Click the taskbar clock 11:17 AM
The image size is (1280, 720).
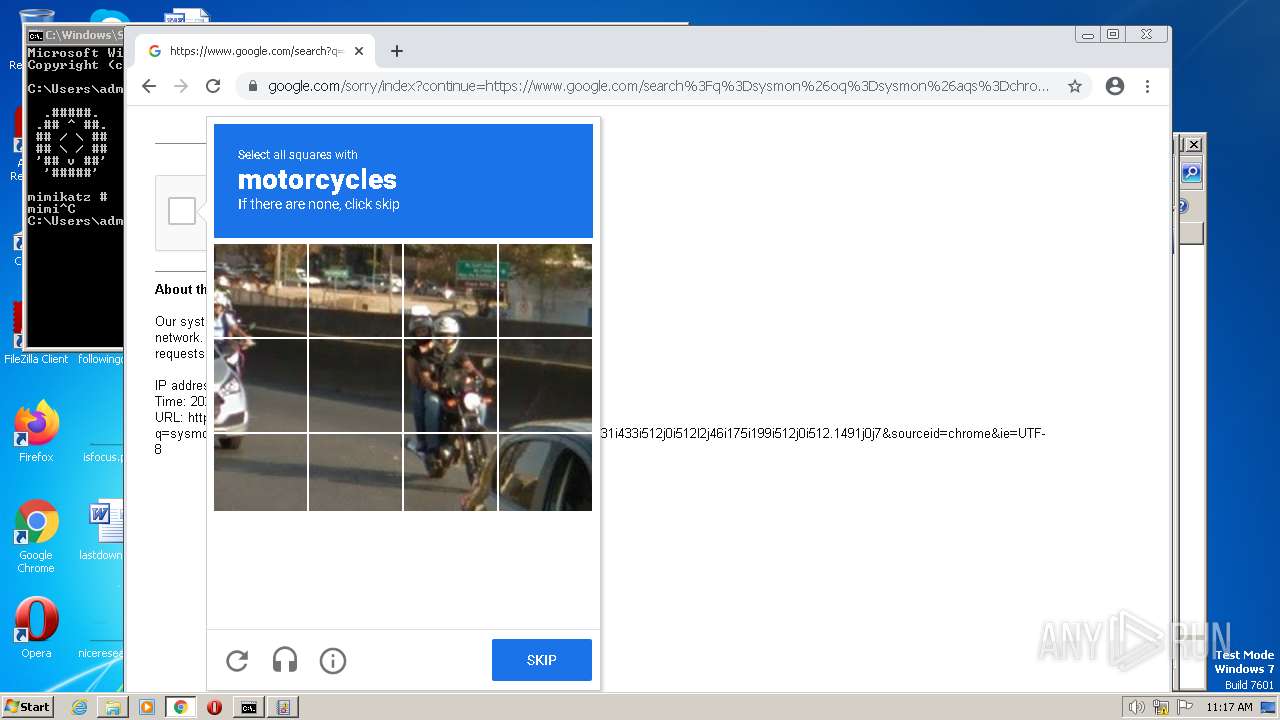pyautogui.click(x=1229, y=707)
